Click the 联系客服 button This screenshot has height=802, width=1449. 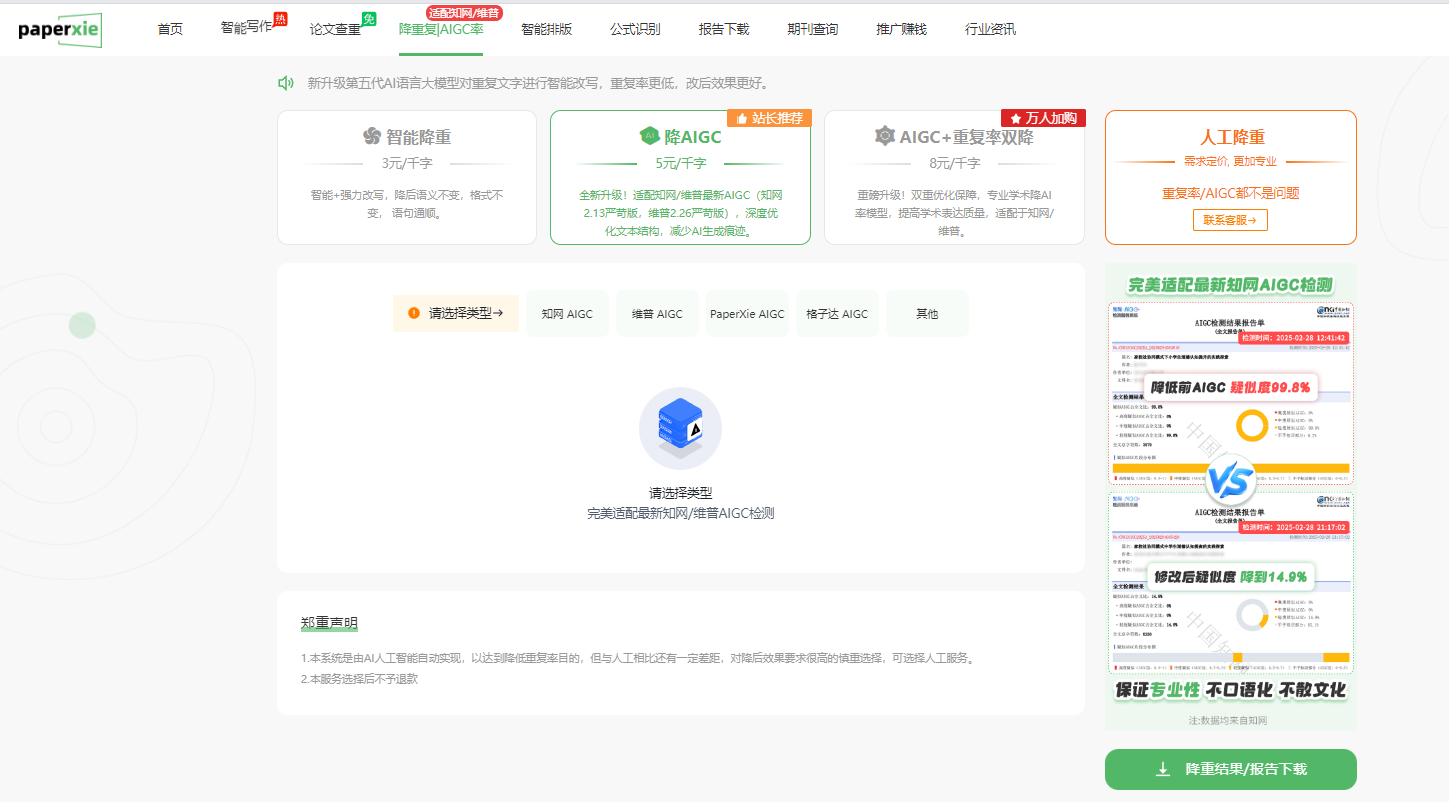point(1230,220)
